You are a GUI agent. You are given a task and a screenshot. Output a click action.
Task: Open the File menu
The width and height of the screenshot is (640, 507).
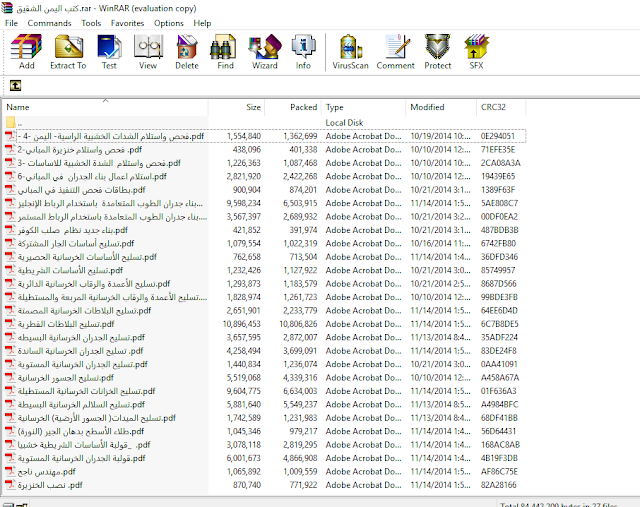tap(11, 23)
